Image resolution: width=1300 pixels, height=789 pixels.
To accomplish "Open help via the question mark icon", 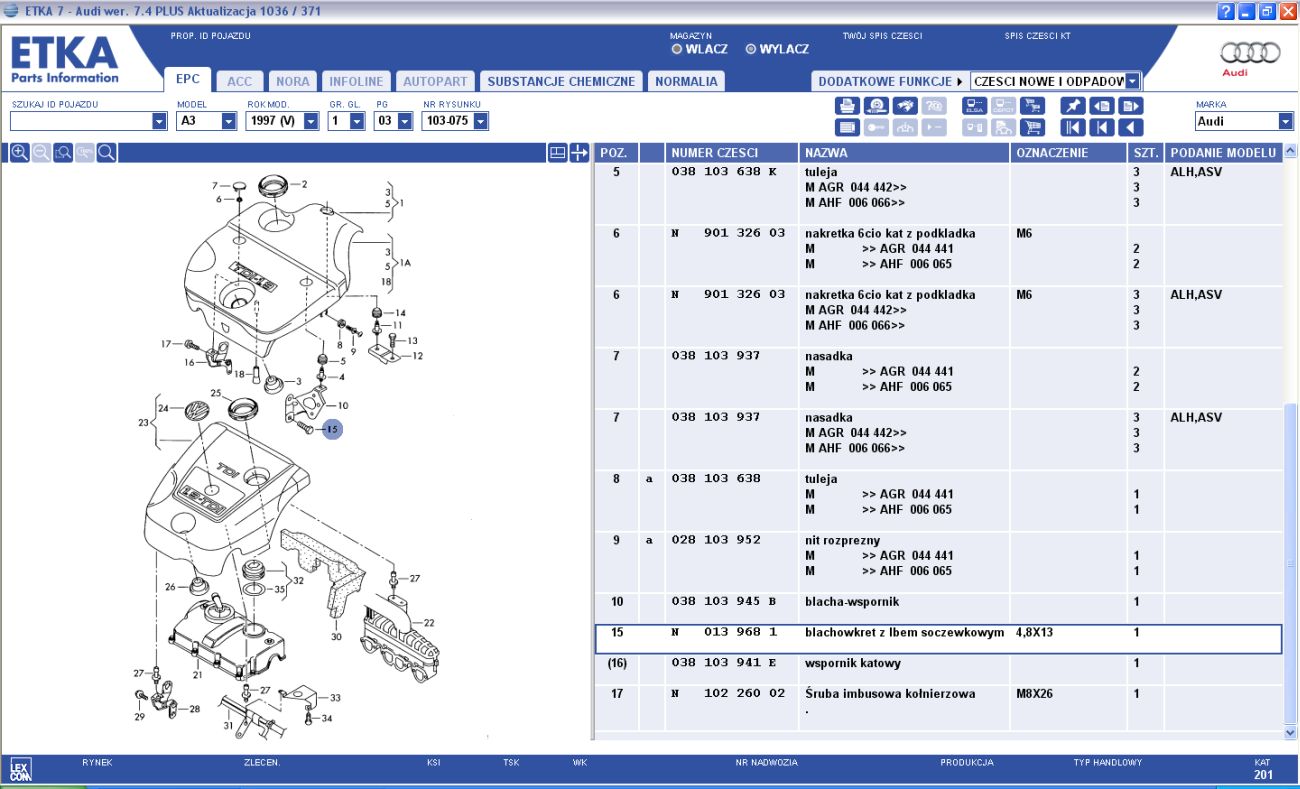I will pos(1226,11).
